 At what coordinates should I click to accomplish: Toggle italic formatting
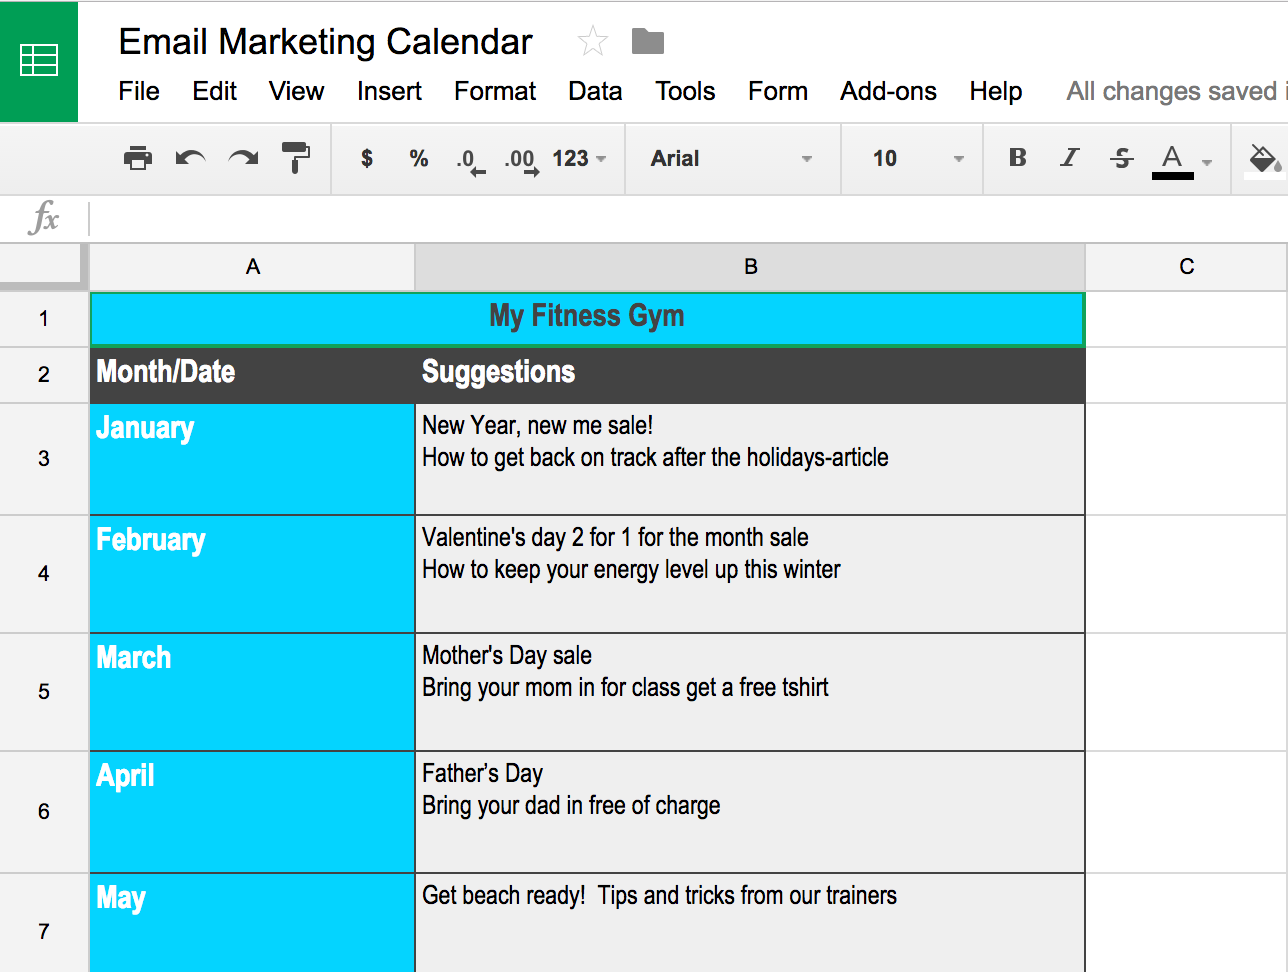(1070, 158)
